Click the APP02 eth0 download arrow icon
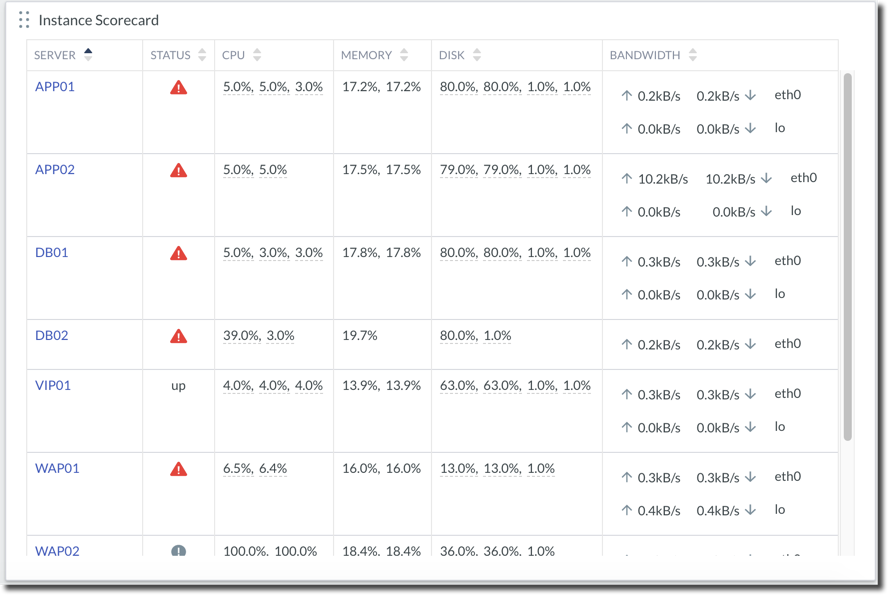This screenshot has width=888, height=595. pos(766,179)
